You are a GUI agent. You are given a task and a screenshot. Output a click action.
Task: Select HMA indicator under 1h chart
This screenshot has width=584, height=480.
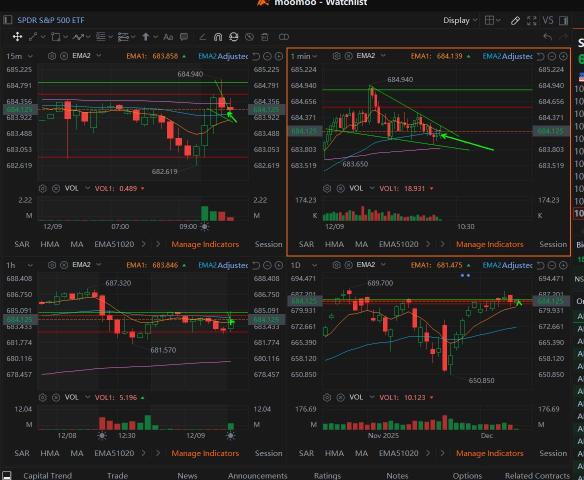50,453
